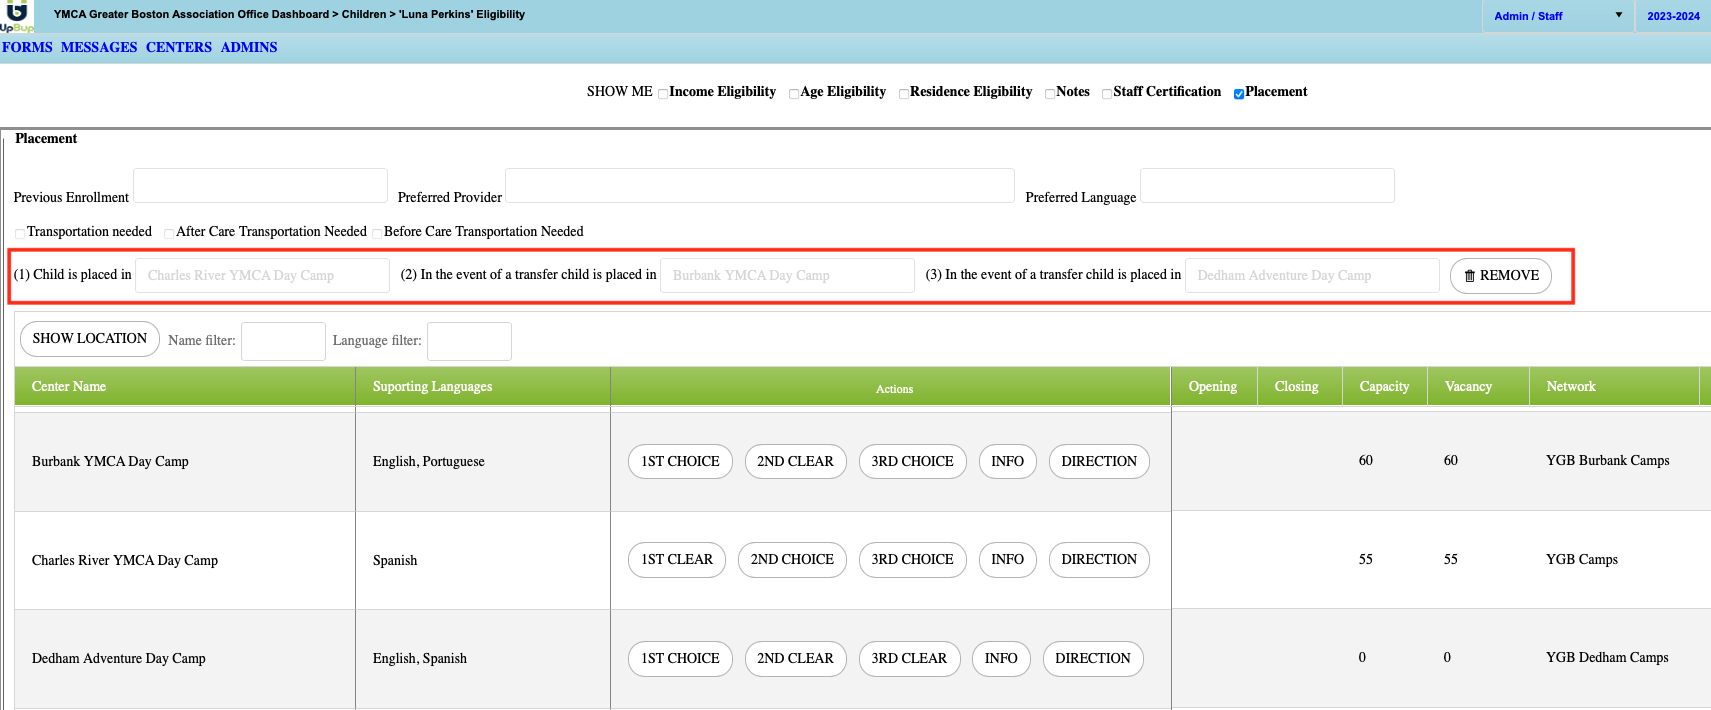Click 2ND CHOICE for Charles River YMCA Day Camp

pyautogui.click(x=792, y=560)
